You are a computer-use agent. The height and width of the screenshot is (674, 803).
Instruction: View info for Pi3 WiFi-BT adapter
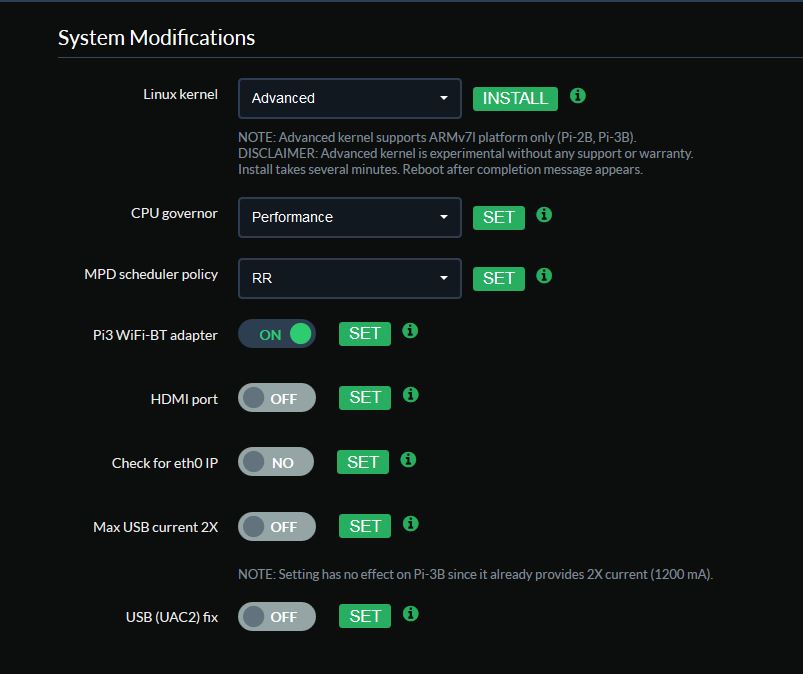tap(410, 331)
